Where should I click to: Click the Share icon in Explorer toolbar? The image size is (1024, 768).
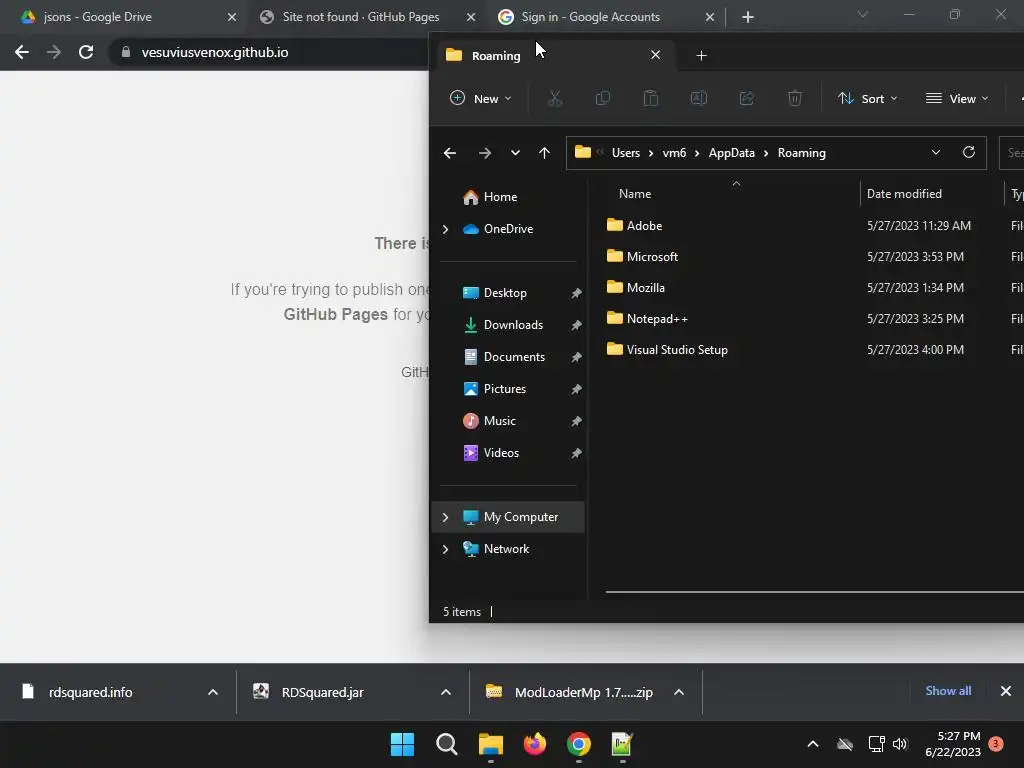tap(746, 99)
